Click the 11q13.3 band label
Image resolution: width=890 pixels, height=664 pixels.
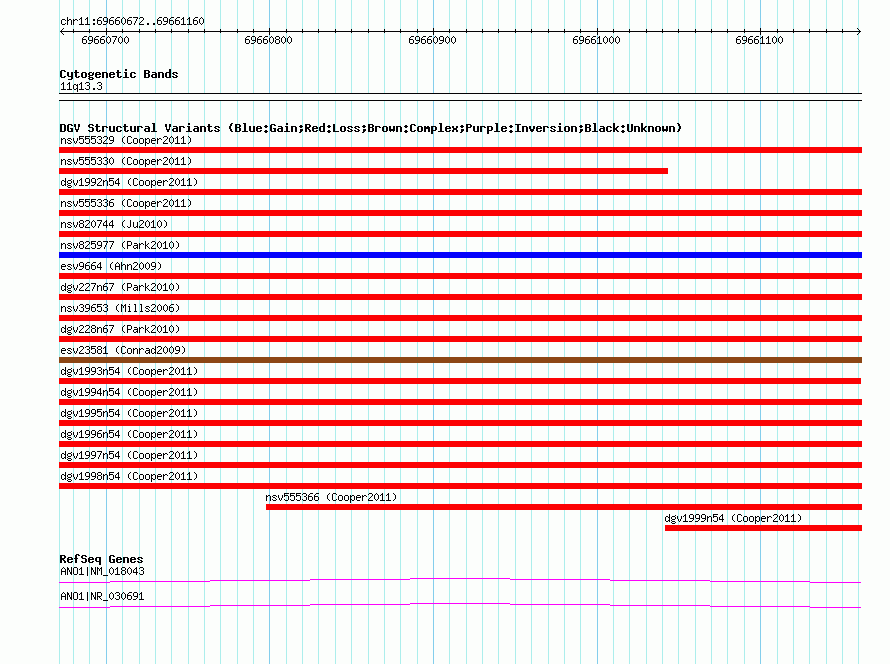click(81, 86)
